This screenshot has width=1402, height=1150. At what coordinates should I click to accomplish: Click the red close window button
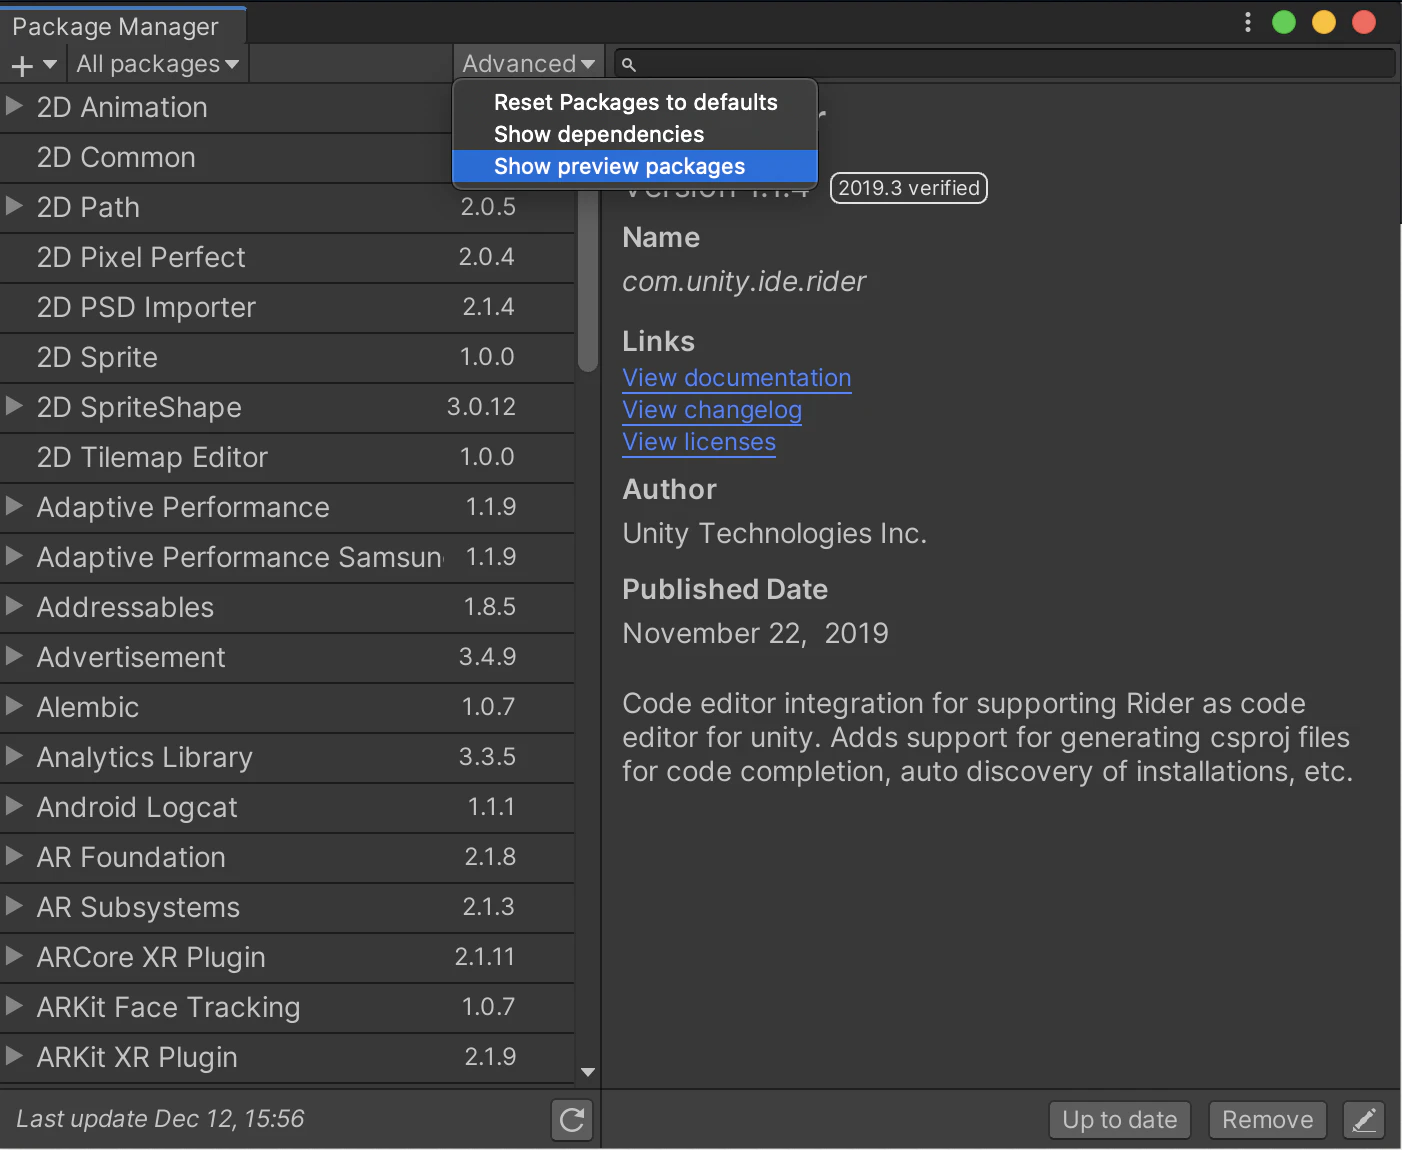1364,22
